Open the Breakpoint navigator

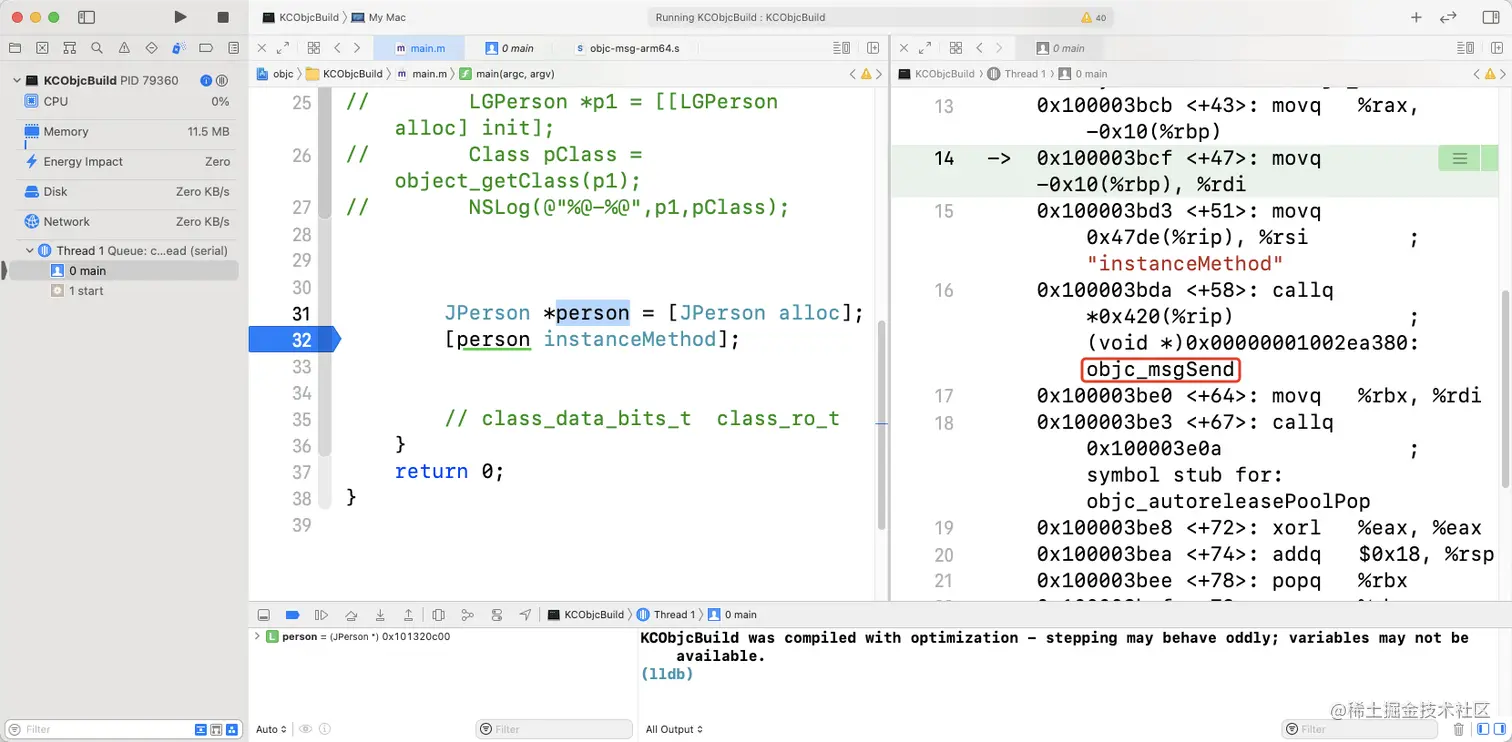point(206,47)
